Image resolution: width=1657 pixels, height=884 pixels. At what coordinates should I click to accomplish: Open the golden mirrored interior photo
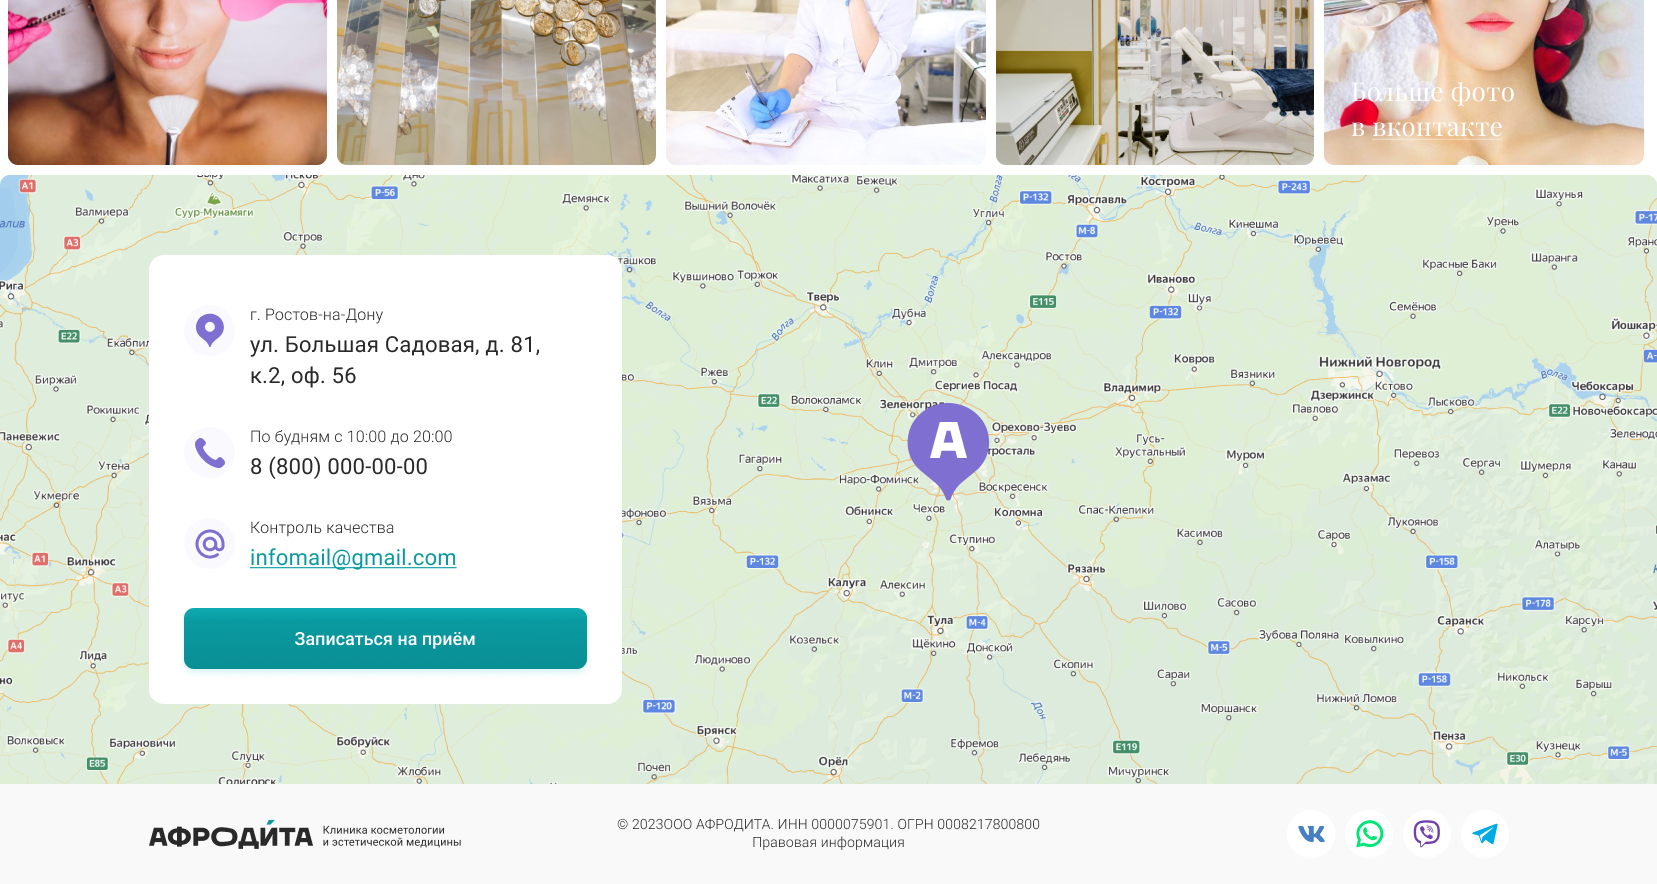click(x=496, y=82)
